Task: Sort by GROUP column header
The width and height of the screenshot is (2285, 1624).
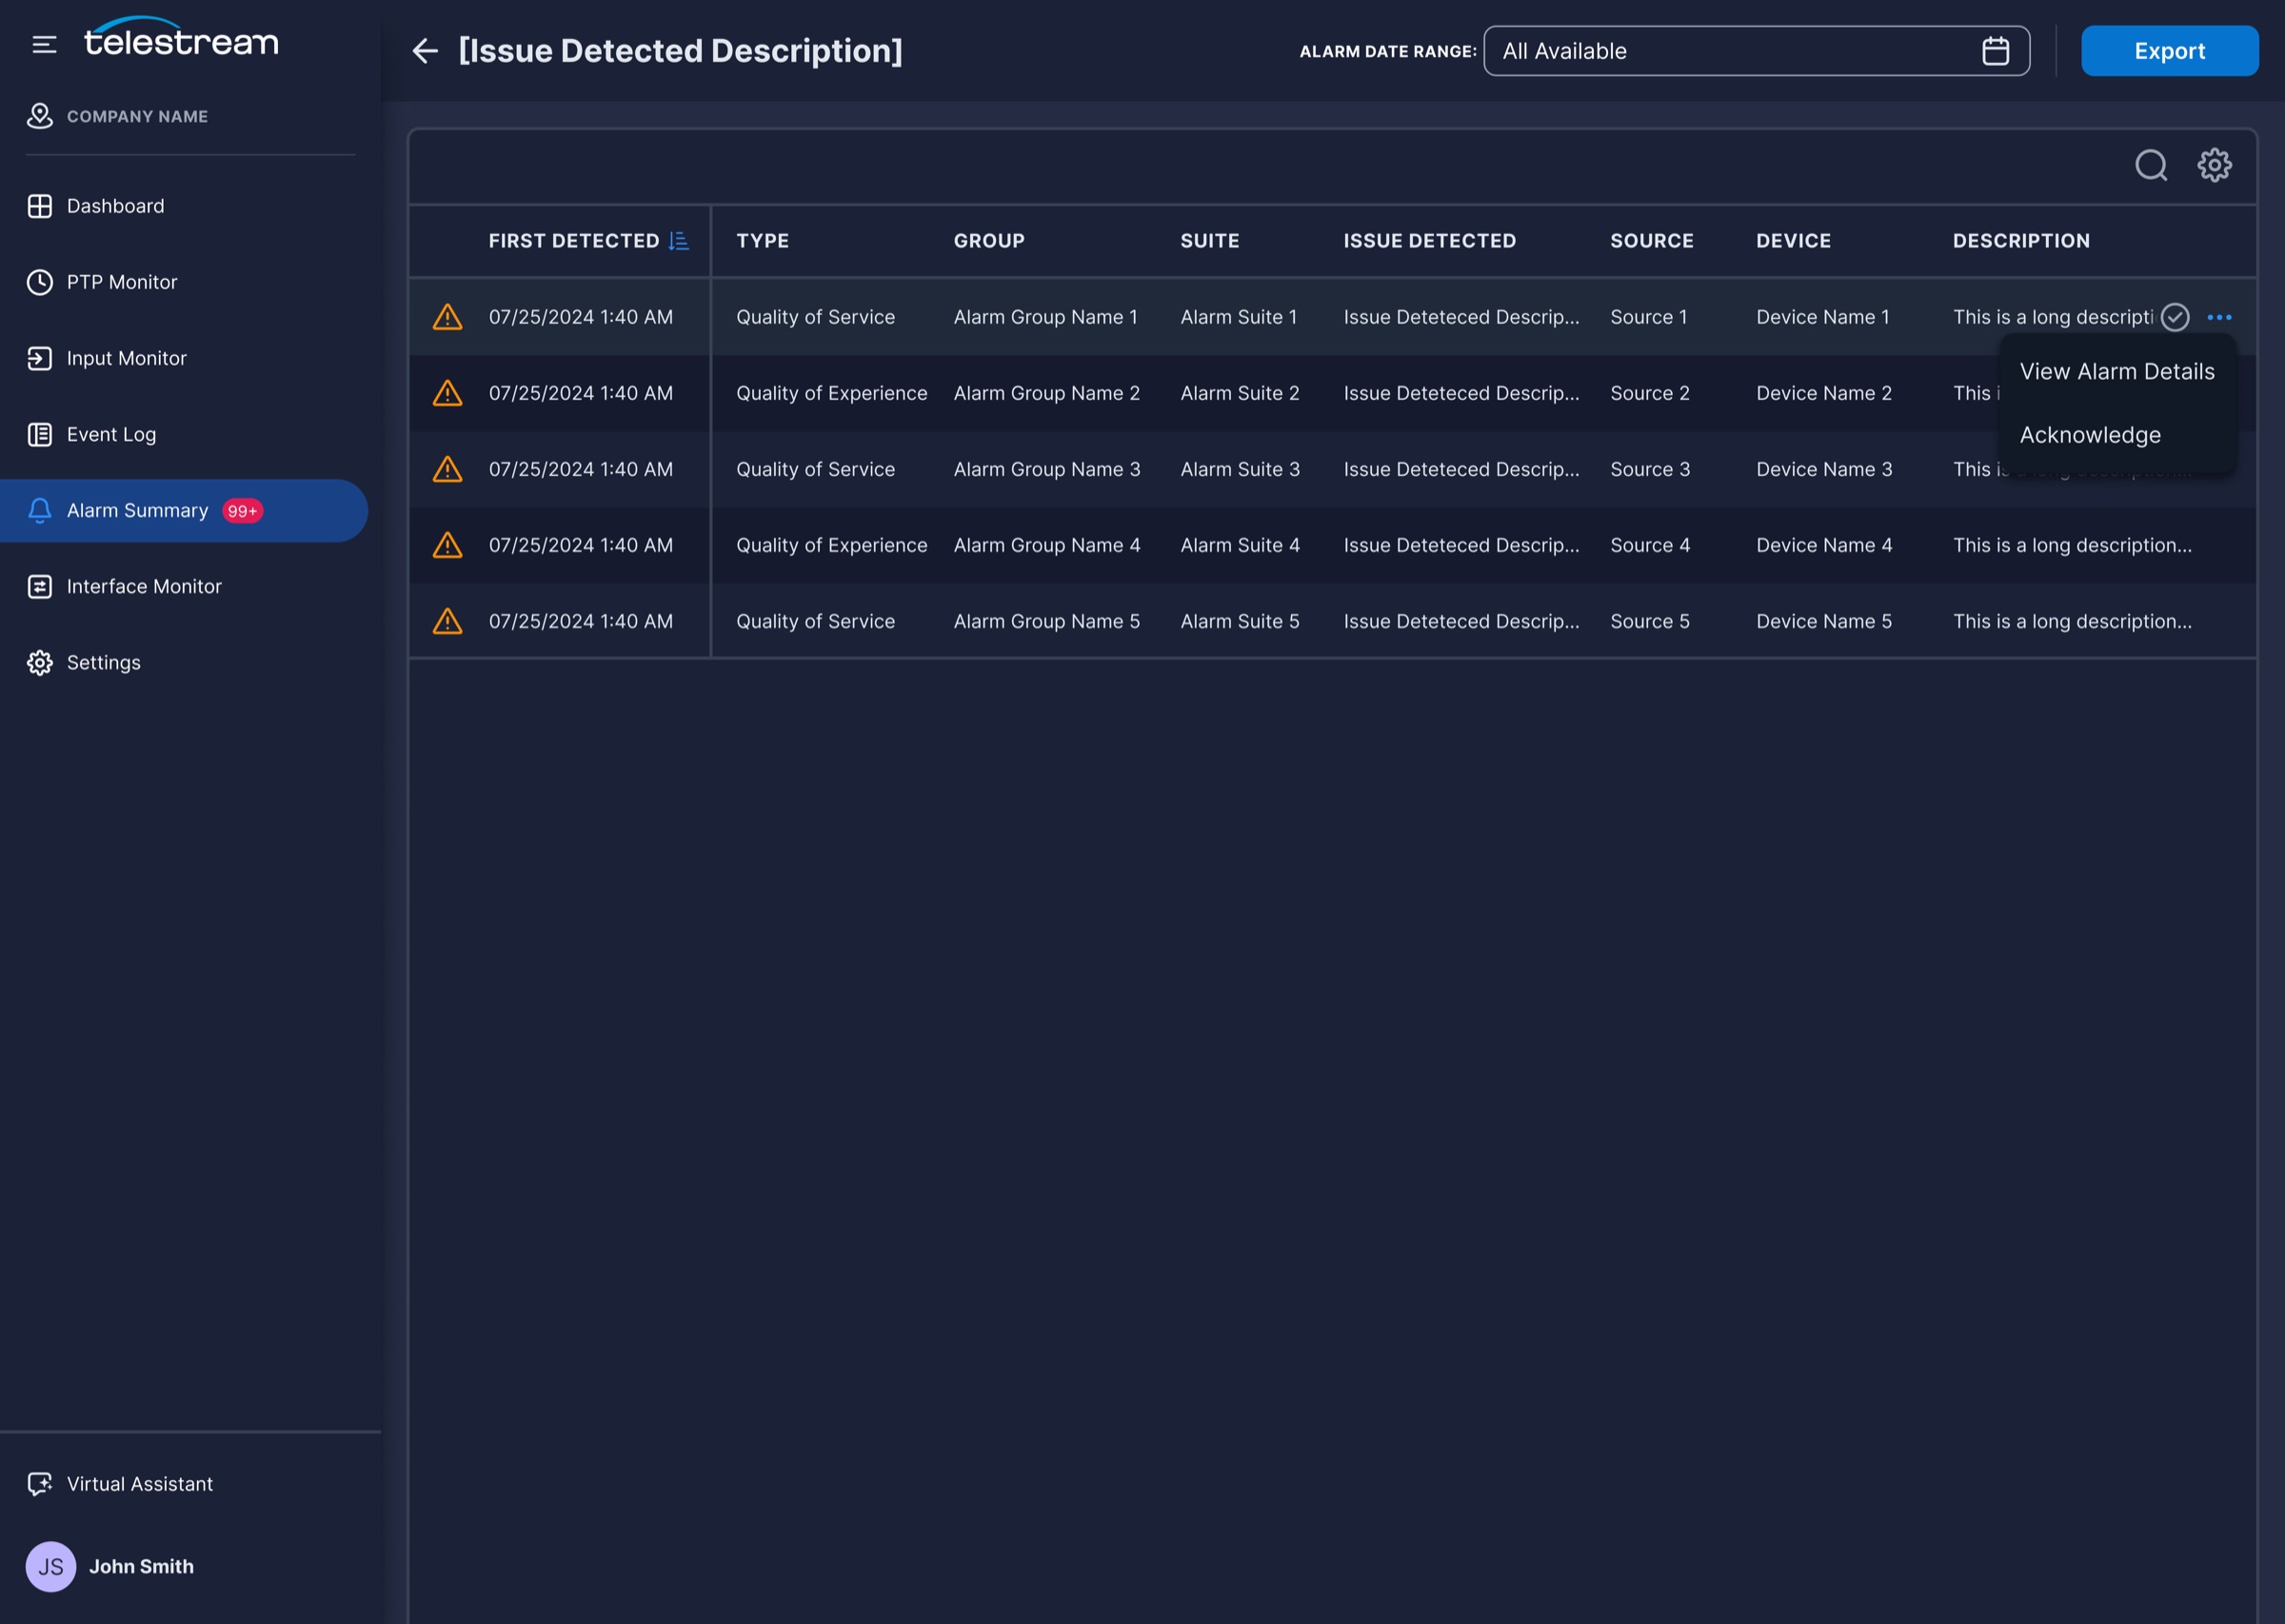Action: [989, 241]
